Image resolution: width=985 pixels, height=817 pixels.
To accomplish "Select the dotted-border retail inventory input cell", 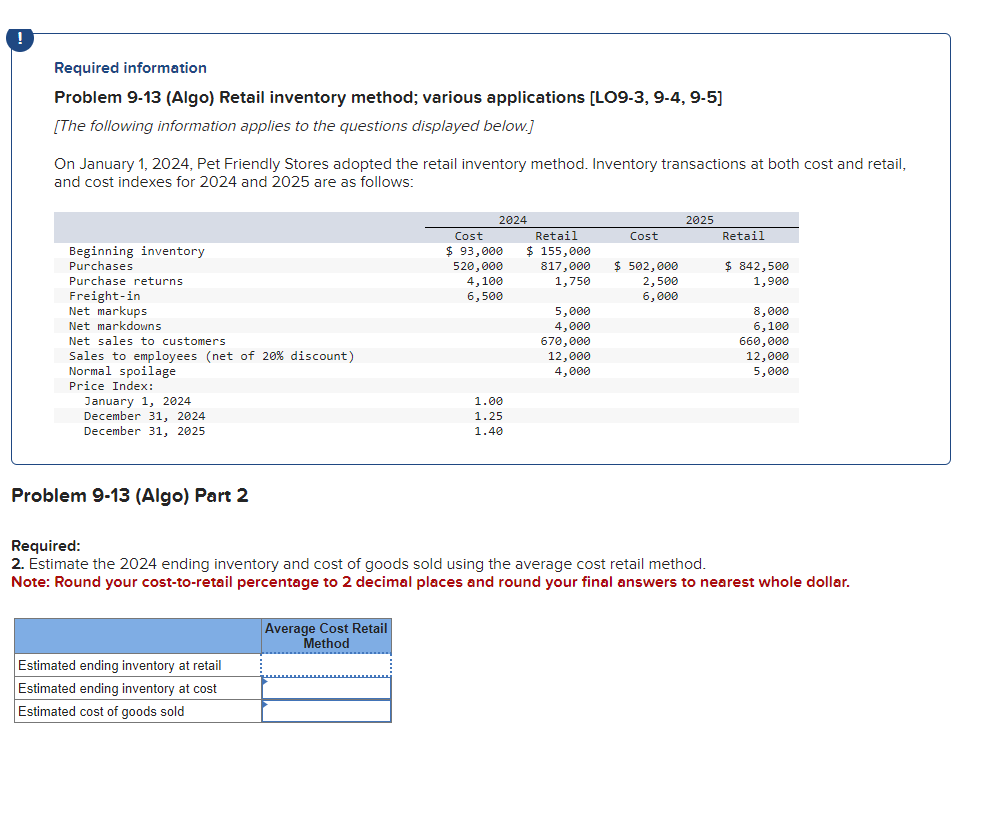I will [x=325, y=664].
